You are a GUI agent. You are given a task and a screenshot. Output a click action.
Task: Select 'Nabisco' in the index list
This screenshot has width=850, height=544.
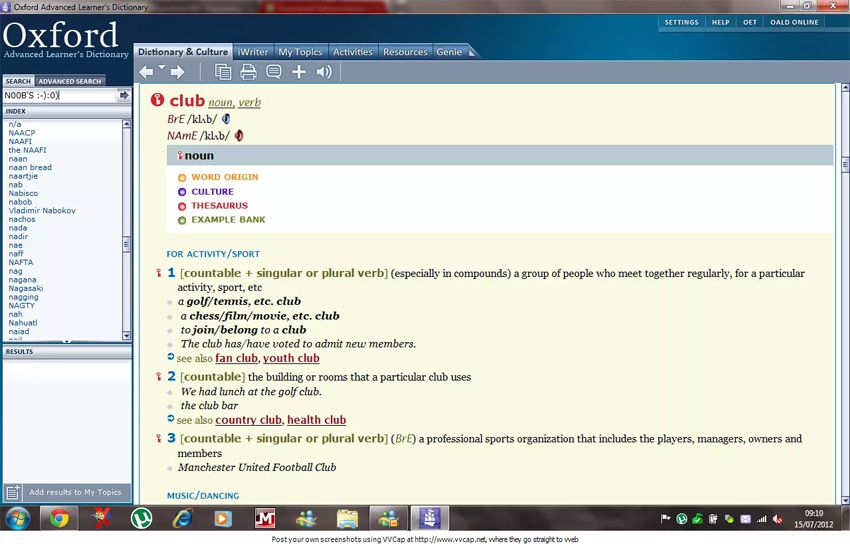(x=23, y=193)
